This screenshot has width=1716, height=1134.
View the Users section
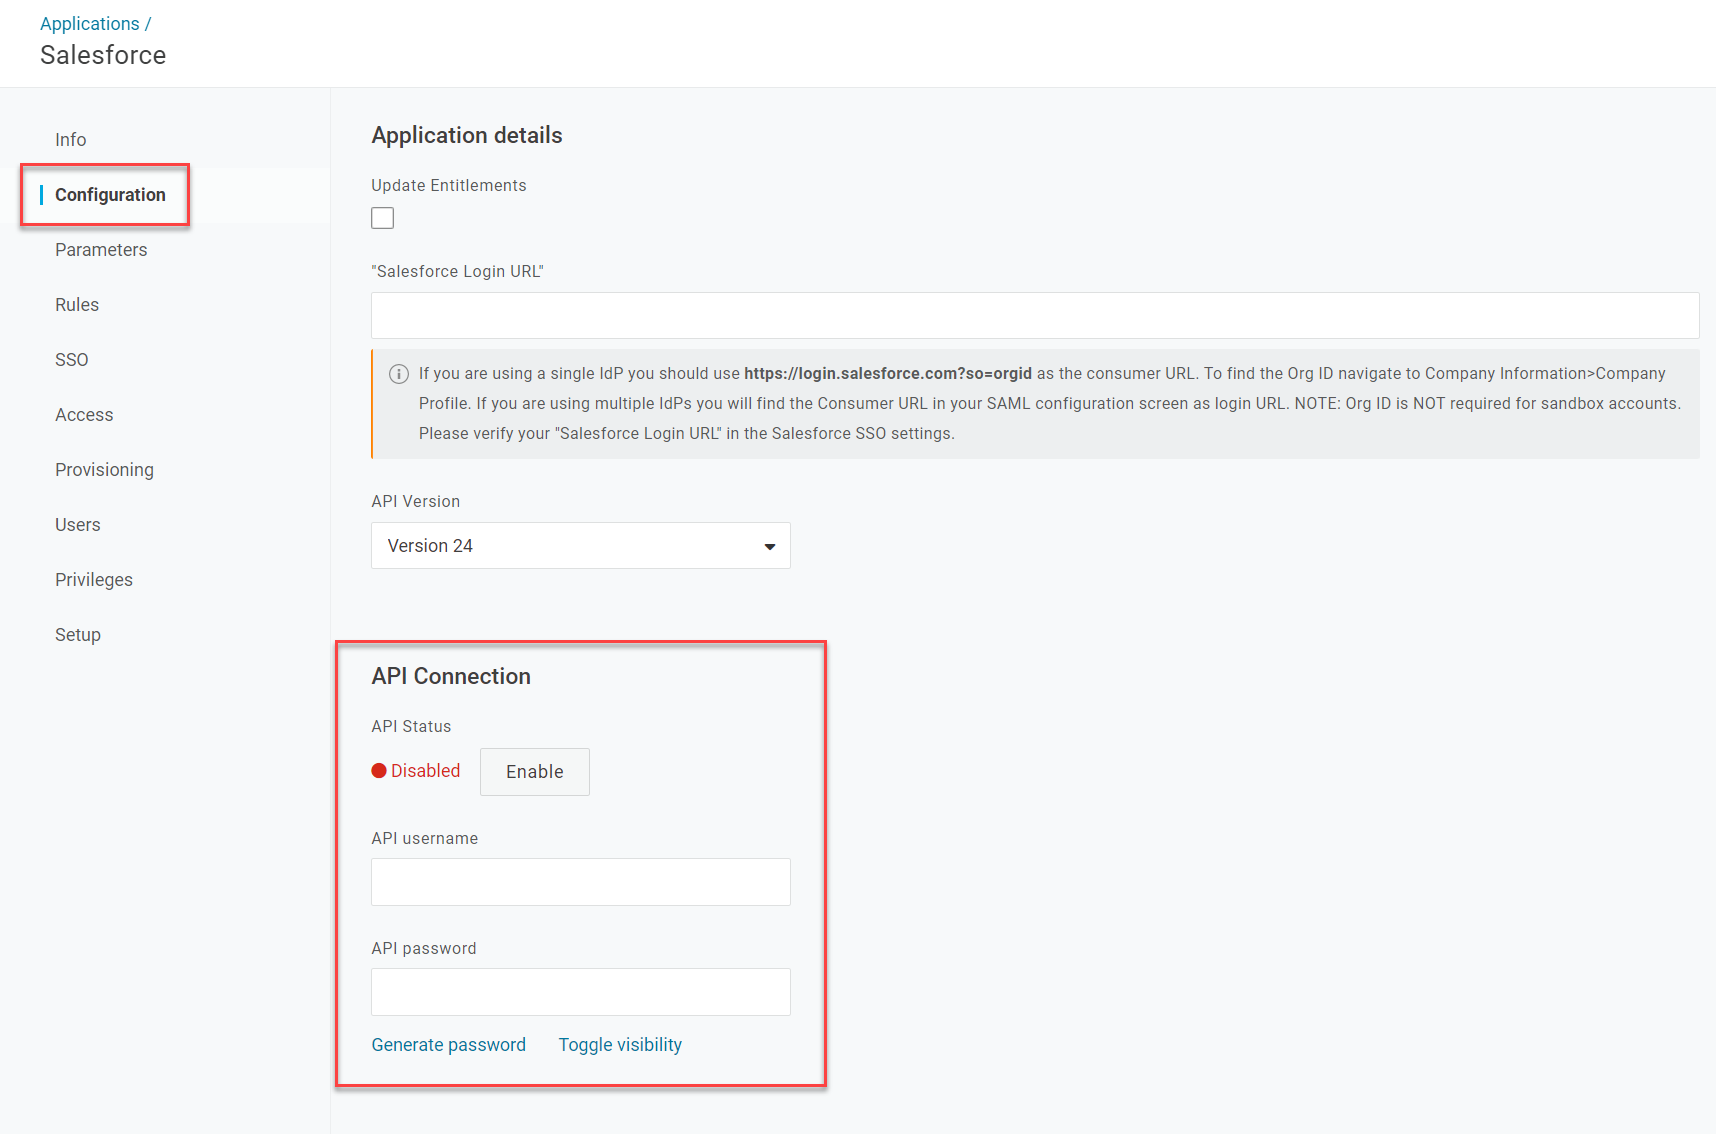[78, 525]
